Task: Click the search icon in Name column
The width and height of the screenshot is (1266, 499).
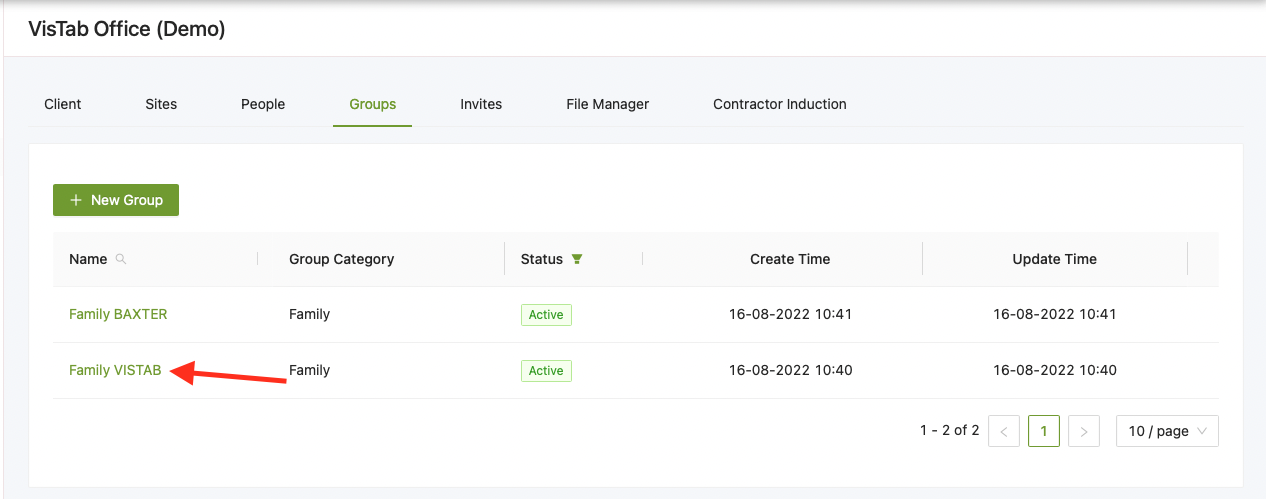Action: pos(121,259)
